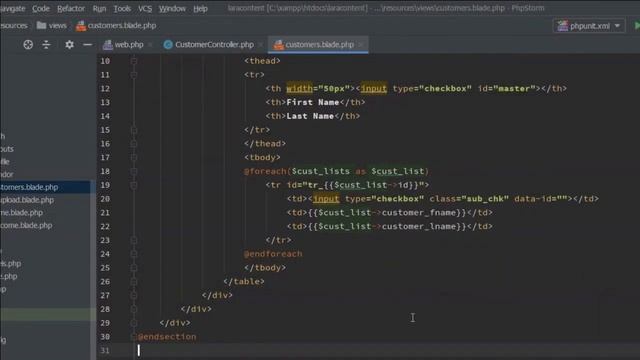Toggle fold marker at line 16
The height and width of the screenshot is (360, 640).
tap(133, 144)
